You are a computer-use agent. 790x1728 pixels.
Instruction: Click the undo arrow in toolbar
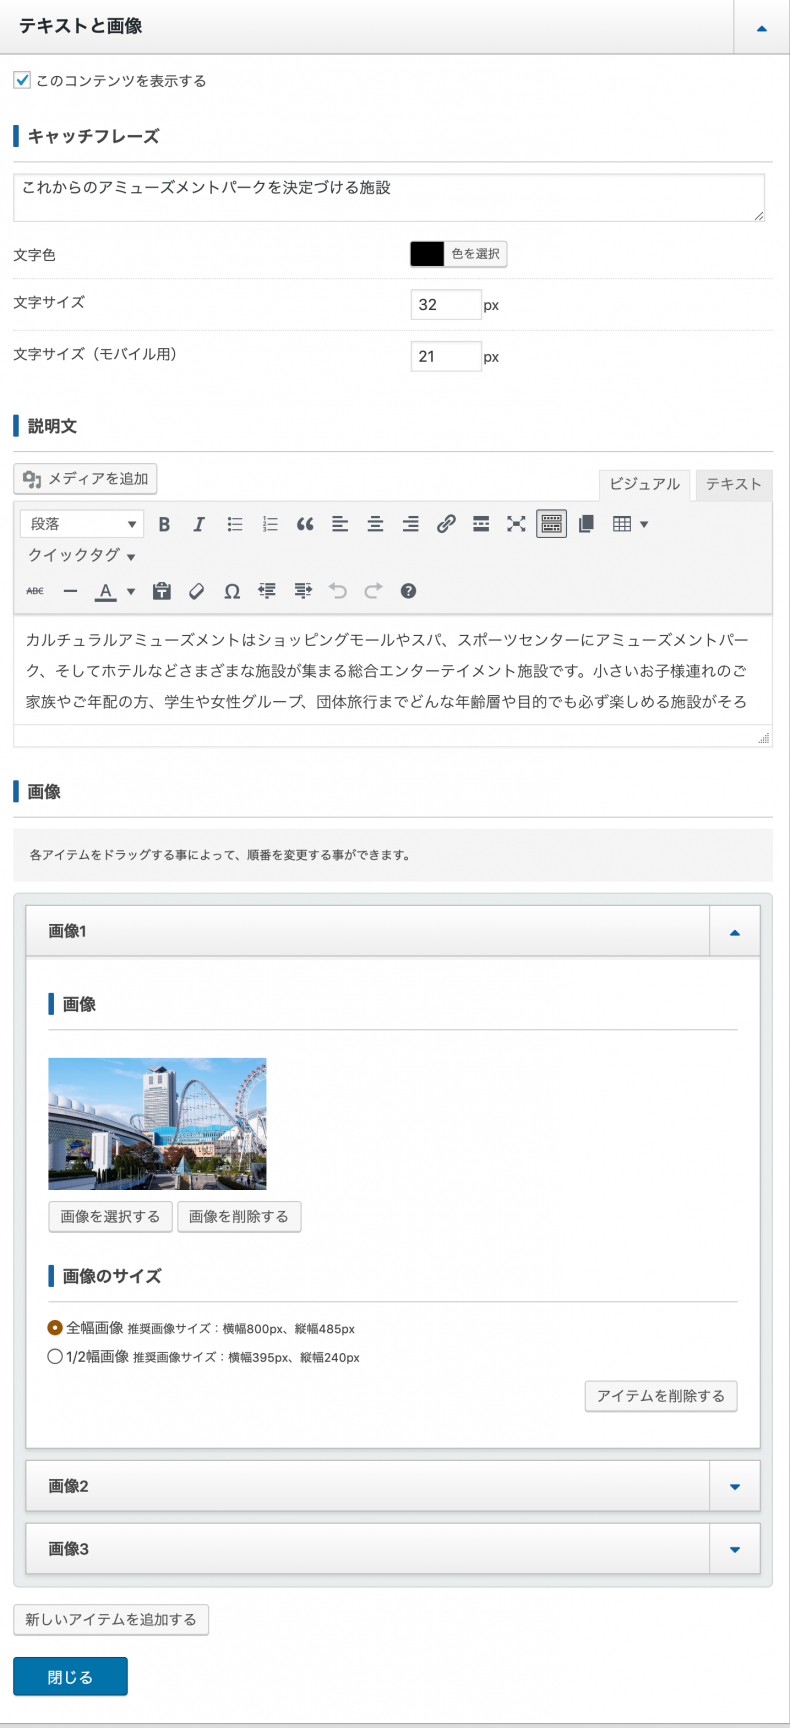coord(338,591)
